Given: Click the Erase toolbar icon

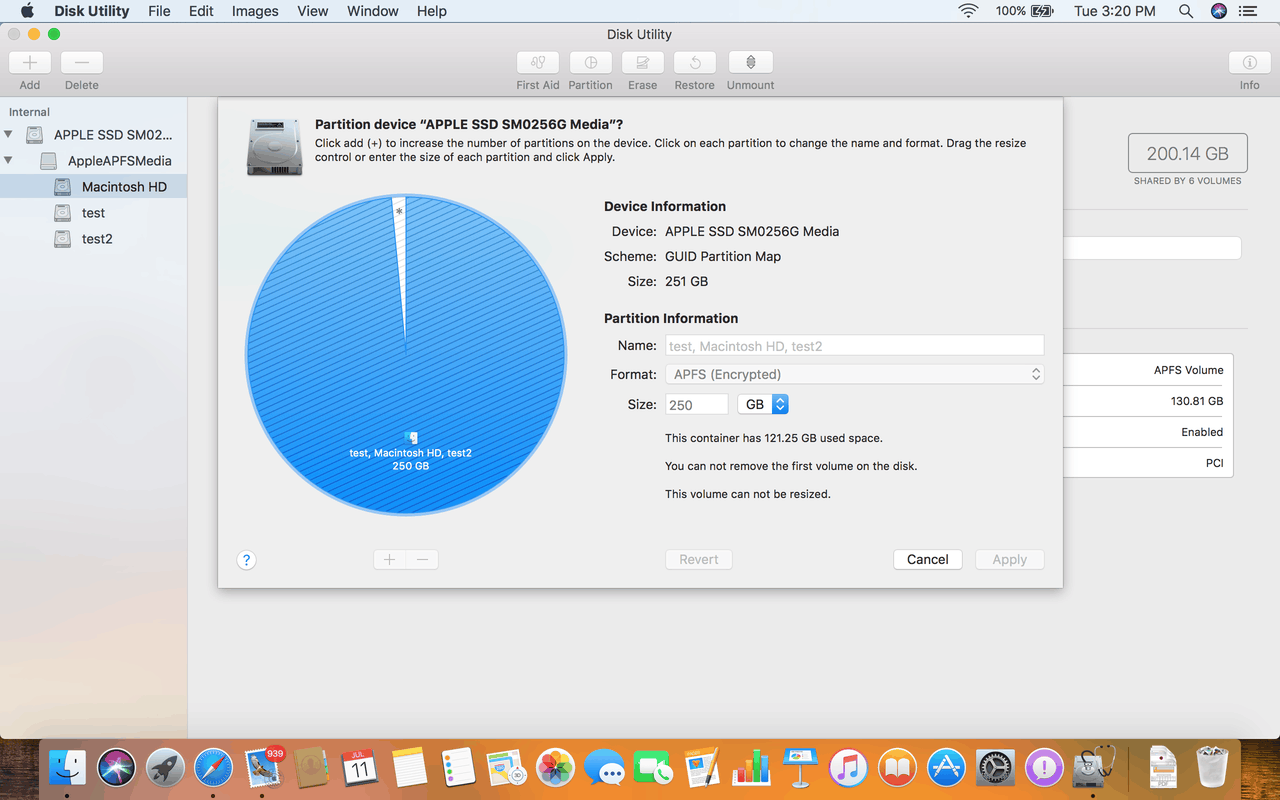Looking at the screenshot, I should click(643, 62).
